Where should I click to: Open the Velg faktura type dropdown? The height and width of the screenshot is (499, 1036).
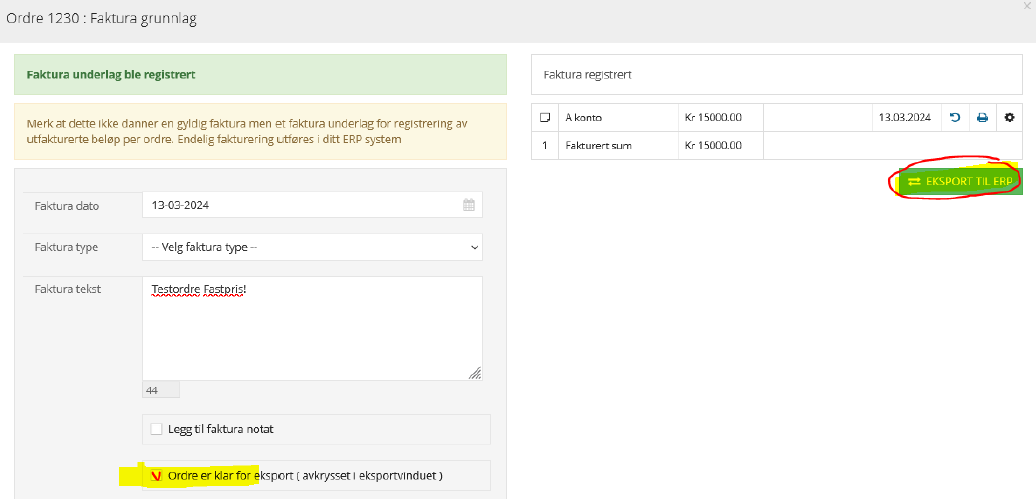point(312,247)
